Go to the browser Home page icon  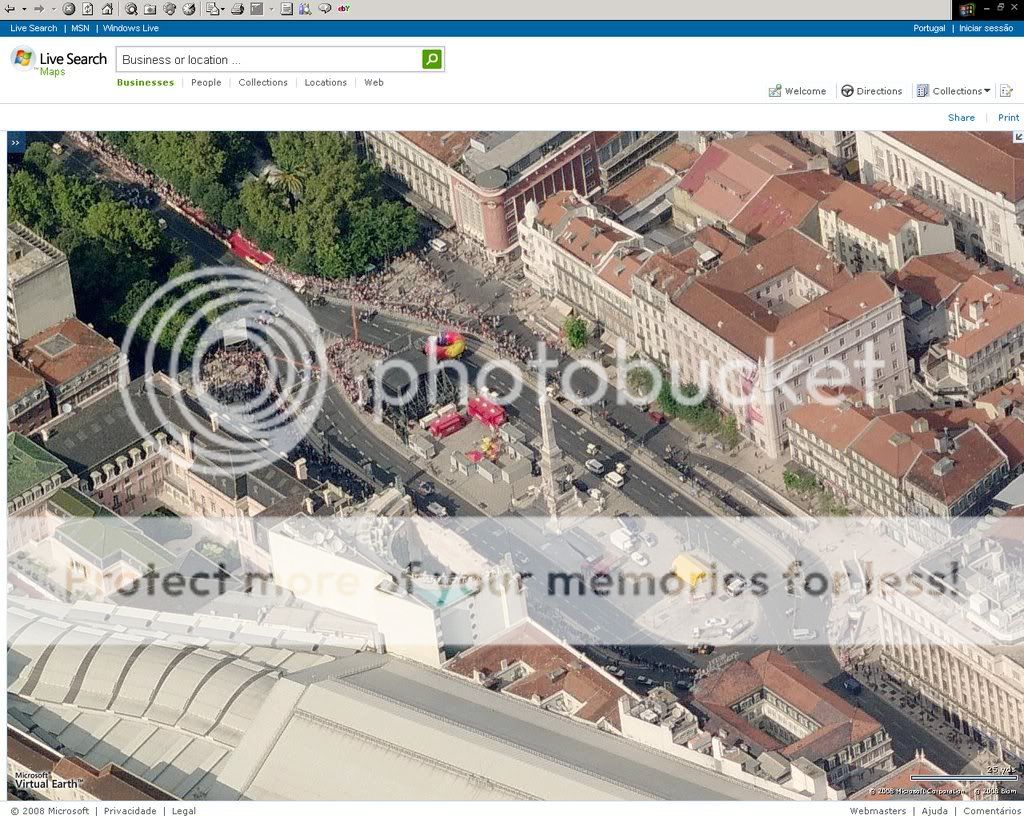pyautogui.click(x=107, y=9)
